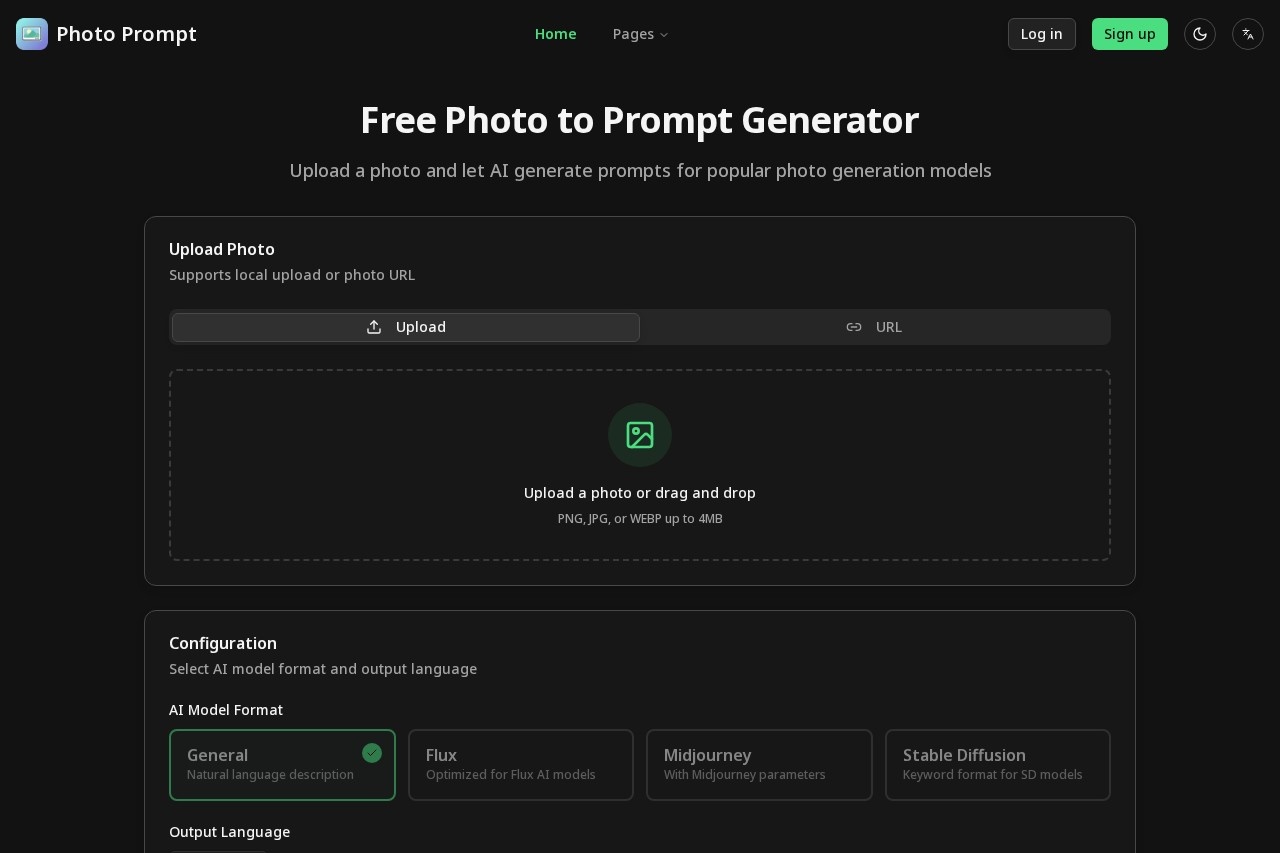Screen dimensions: 1280x853
Task: Select the General natural language format
Action: tap(282, 765)
